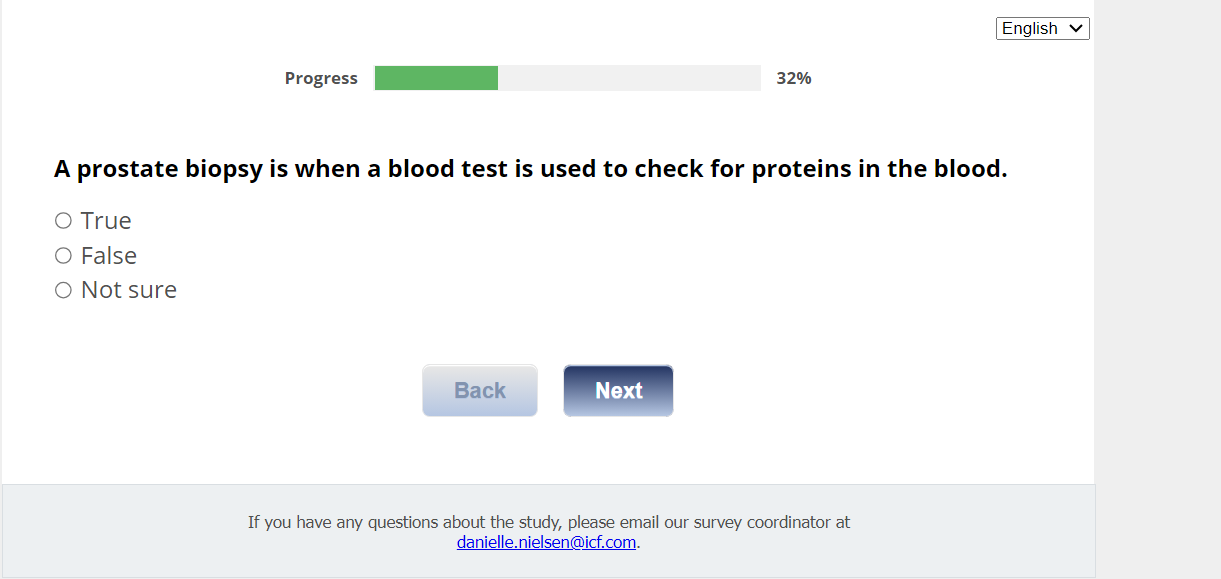1221x579 pixels.
Task: Open the danielle.nielsen@icf.com email link
Action: 547,543
